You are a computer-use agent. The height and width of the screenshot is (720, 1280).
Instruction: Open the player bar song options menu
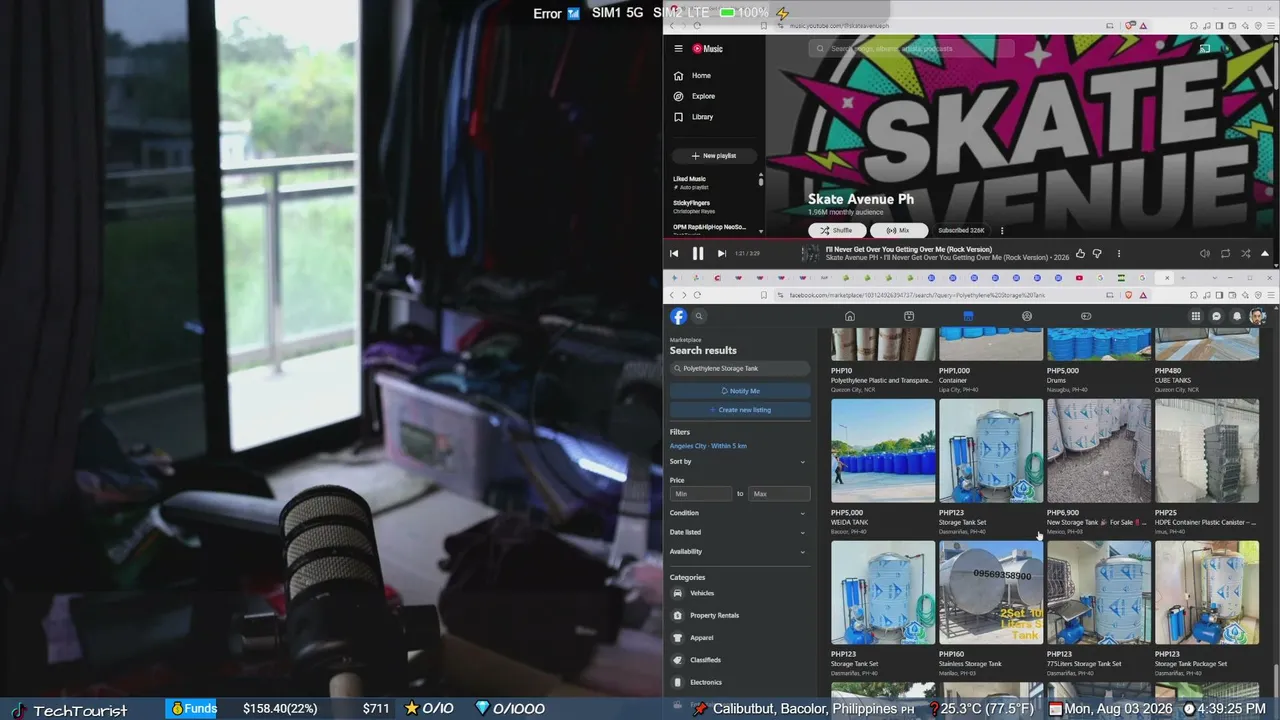tap(1119, 254)
